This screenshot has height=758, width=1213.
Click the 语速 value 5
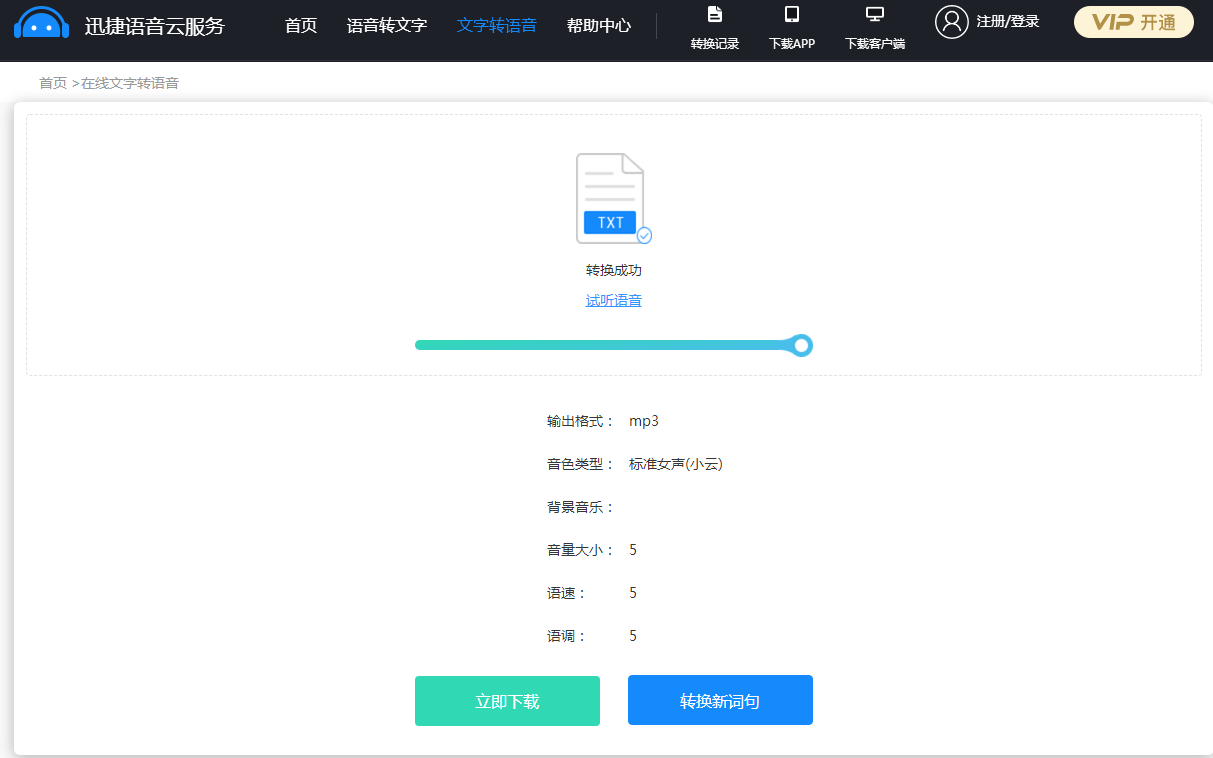pos(633,593)
